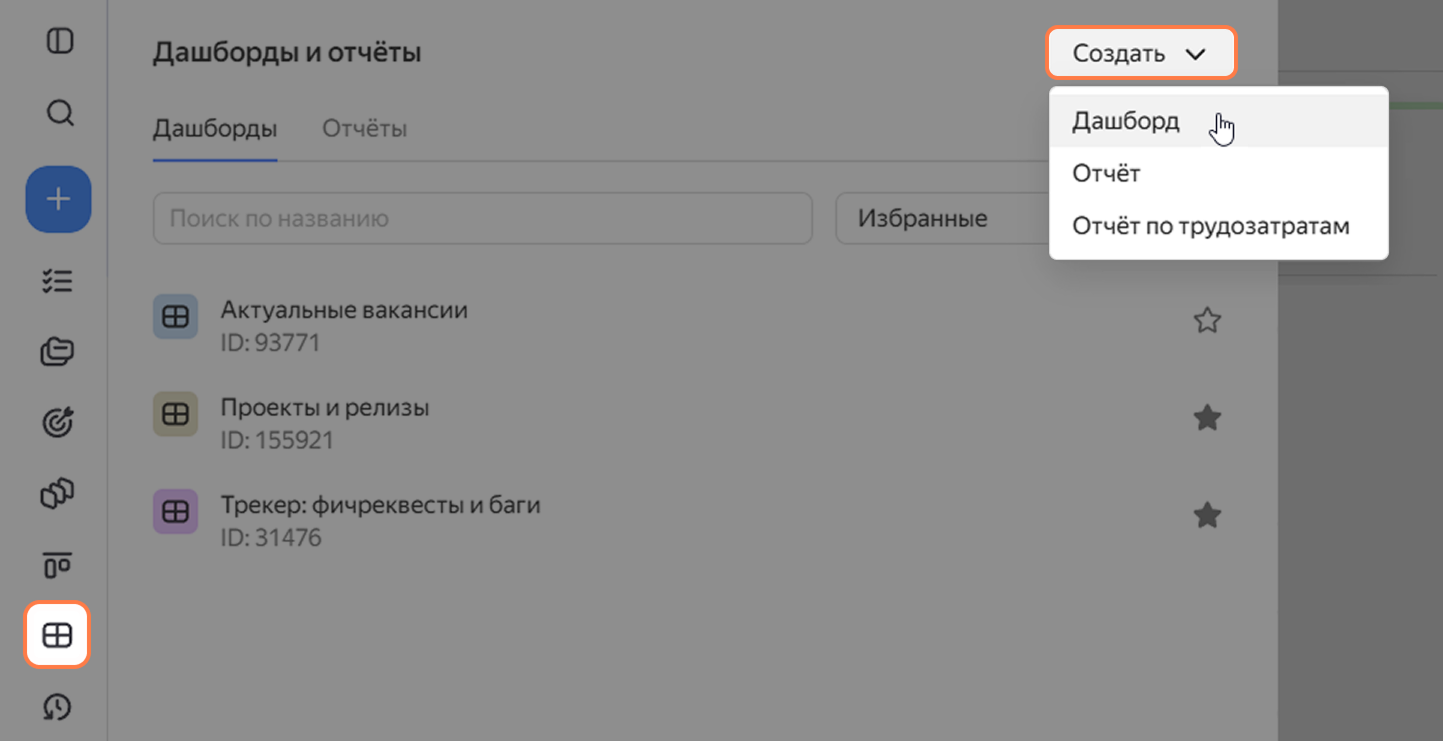
Task: Open the Избранные filter dropdown
Action: (942, 218)
